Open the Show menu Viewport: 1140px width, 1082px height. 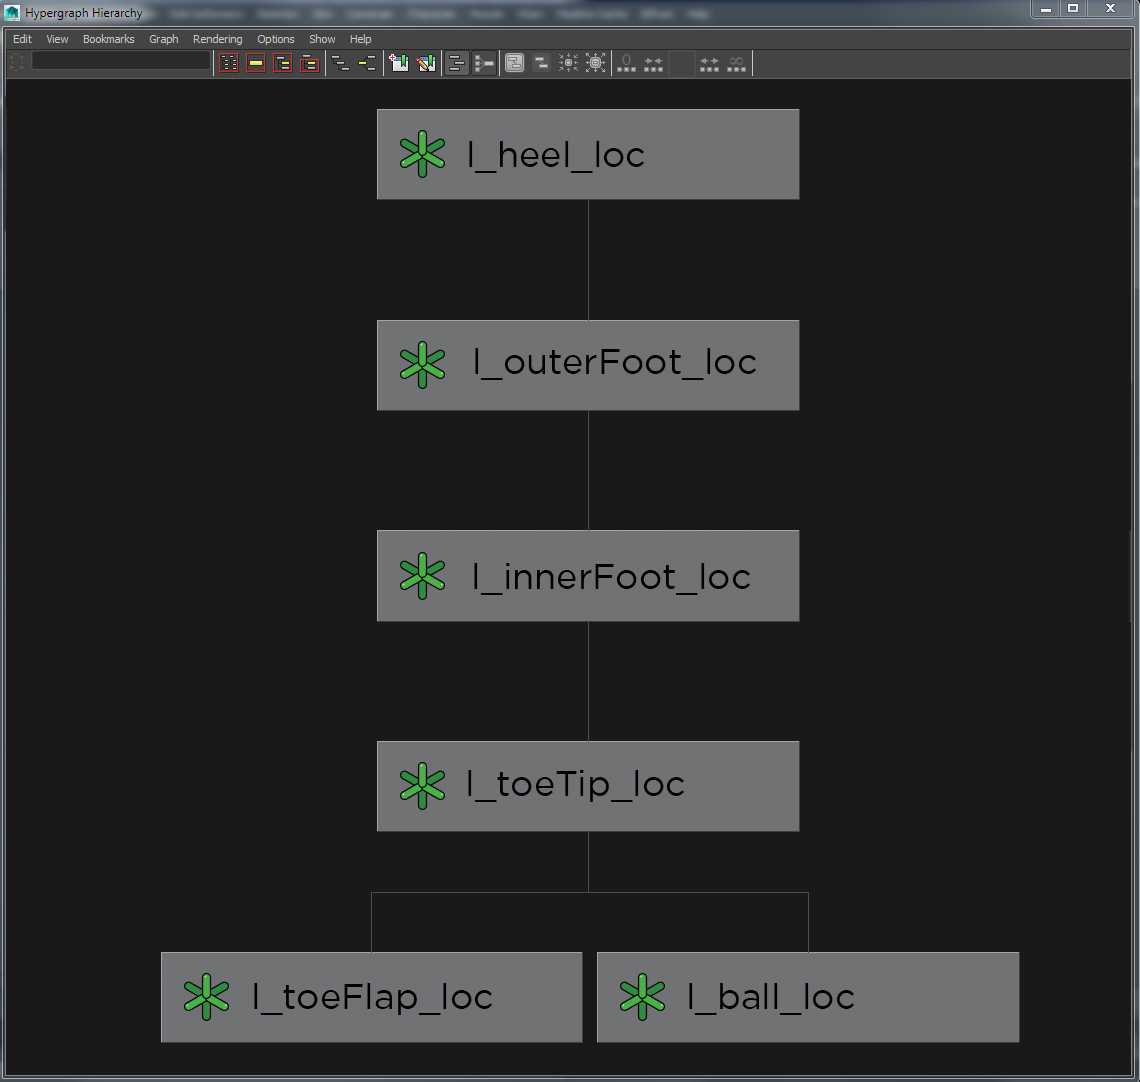(322, 39)
